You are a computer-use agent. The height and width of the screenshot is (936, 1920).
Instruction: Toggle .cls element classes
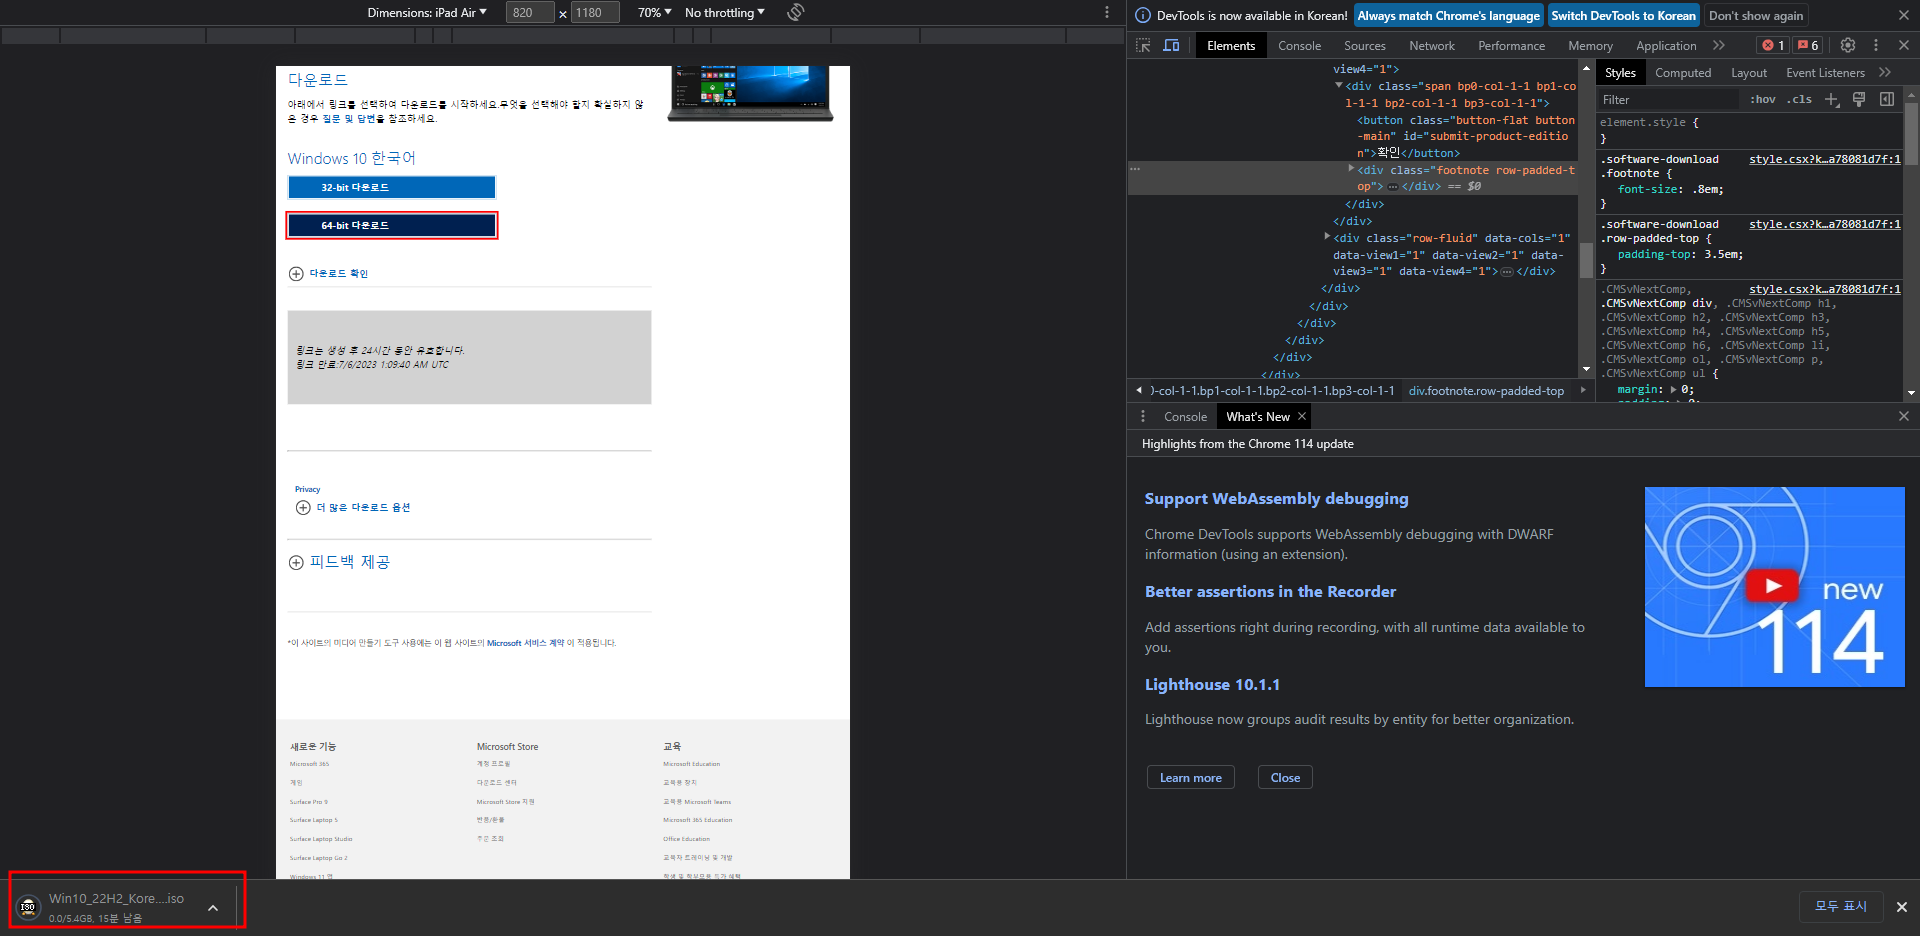point(1800,99)
